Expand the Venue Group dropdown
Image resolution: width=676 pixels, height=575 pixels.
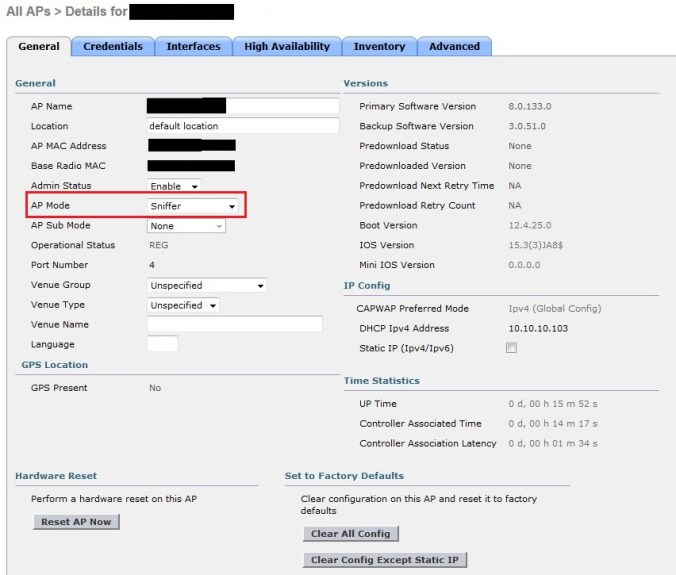tap(206, 285)
